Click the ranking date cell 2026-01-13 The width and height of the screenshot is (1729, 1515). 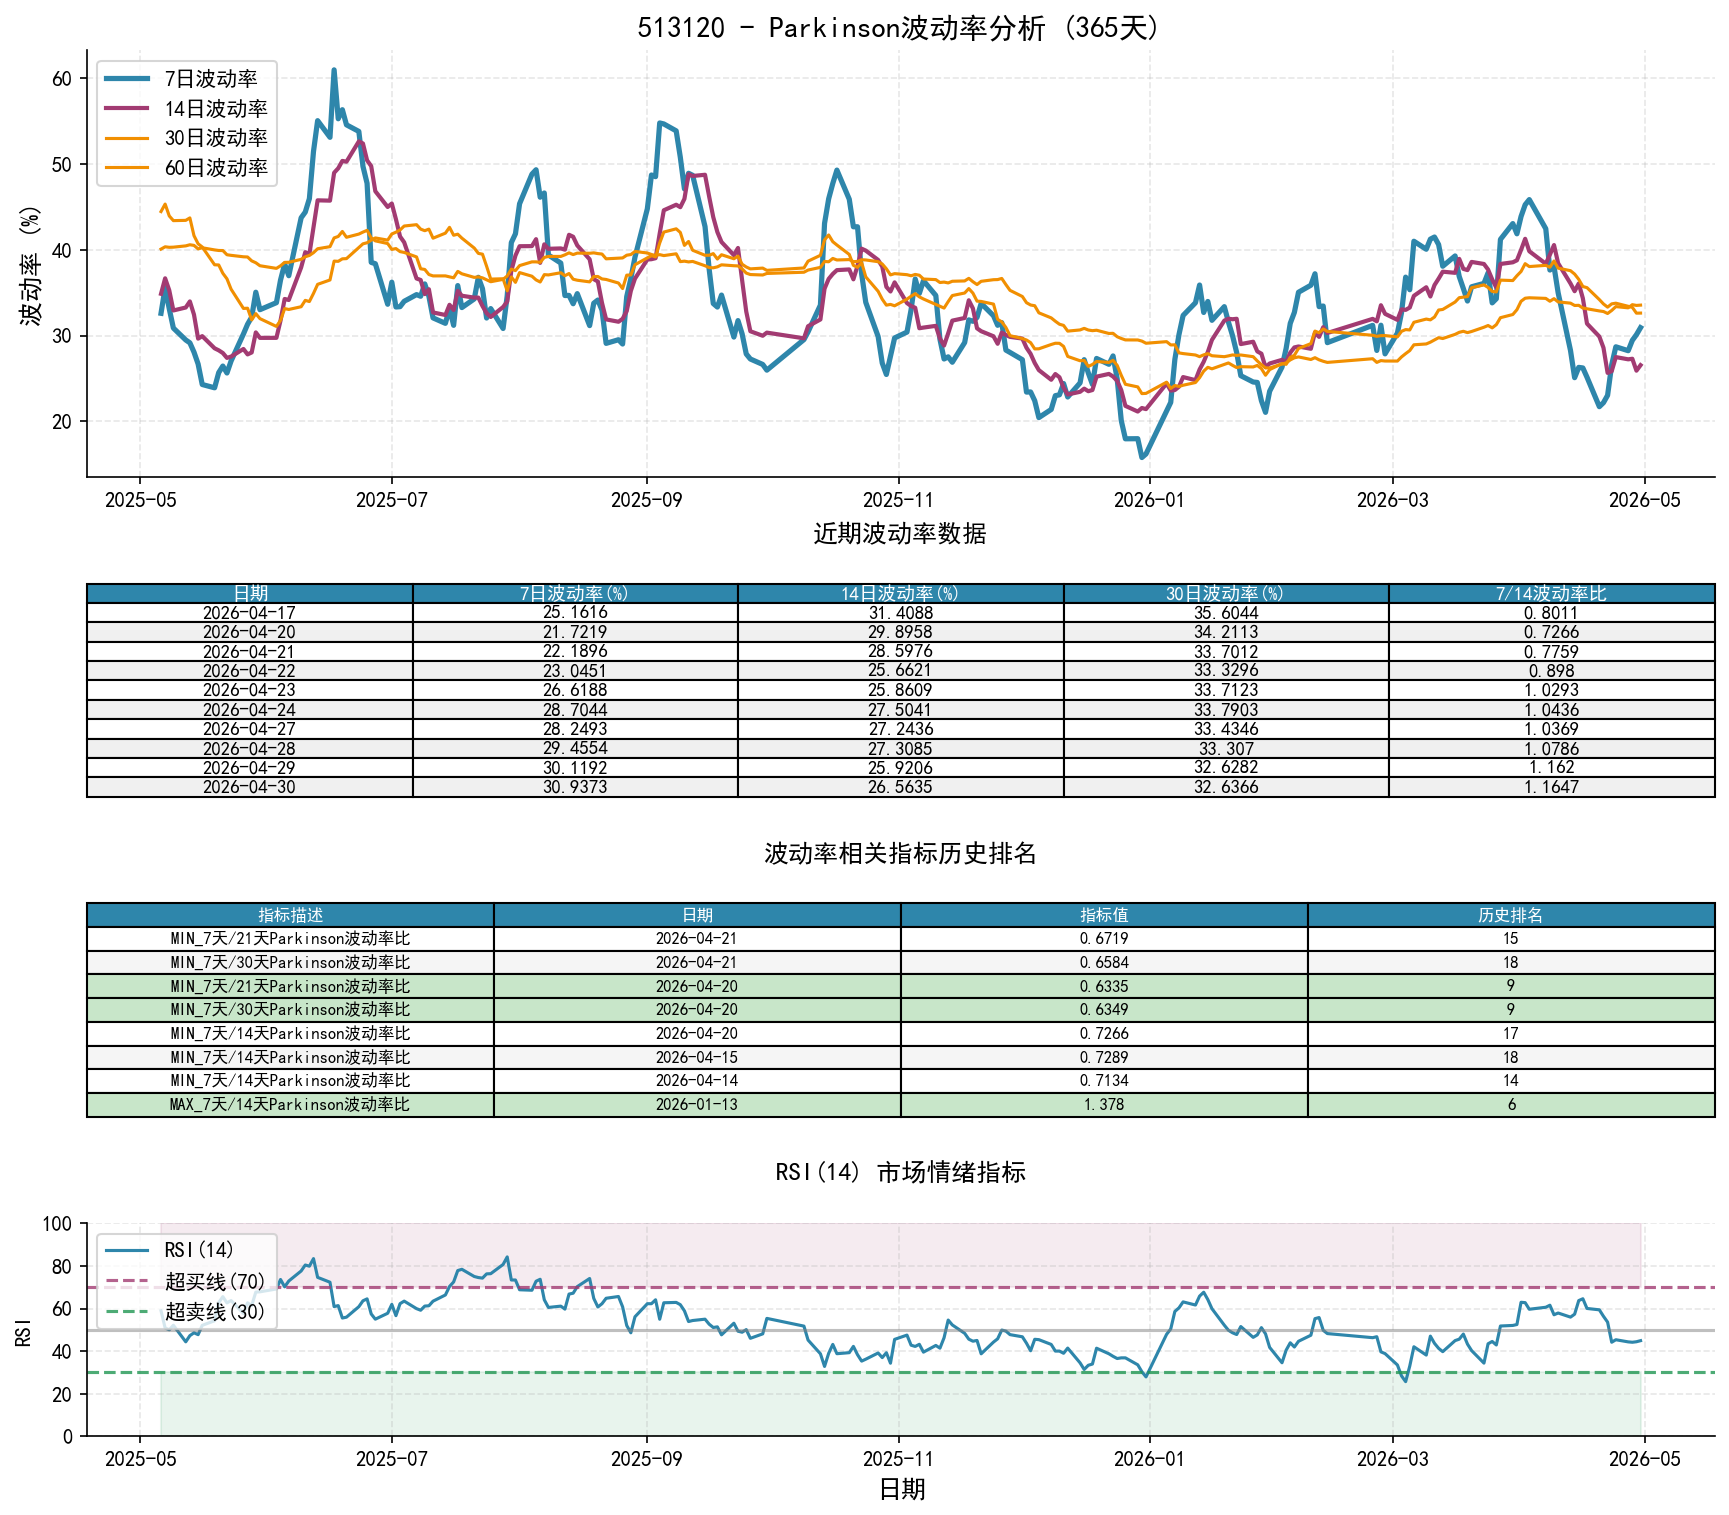tap(697, 1105)
